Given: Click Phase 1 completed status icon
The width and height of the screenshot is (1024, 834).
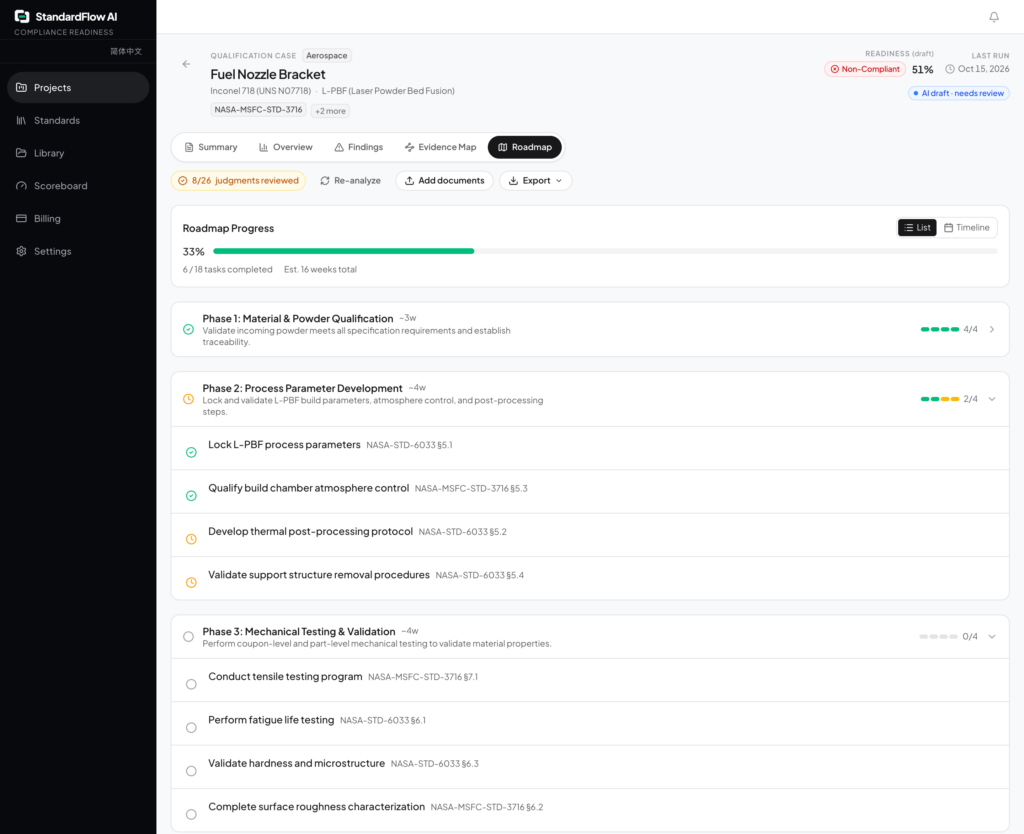Looking at the screenshot, I should (188, 329).
